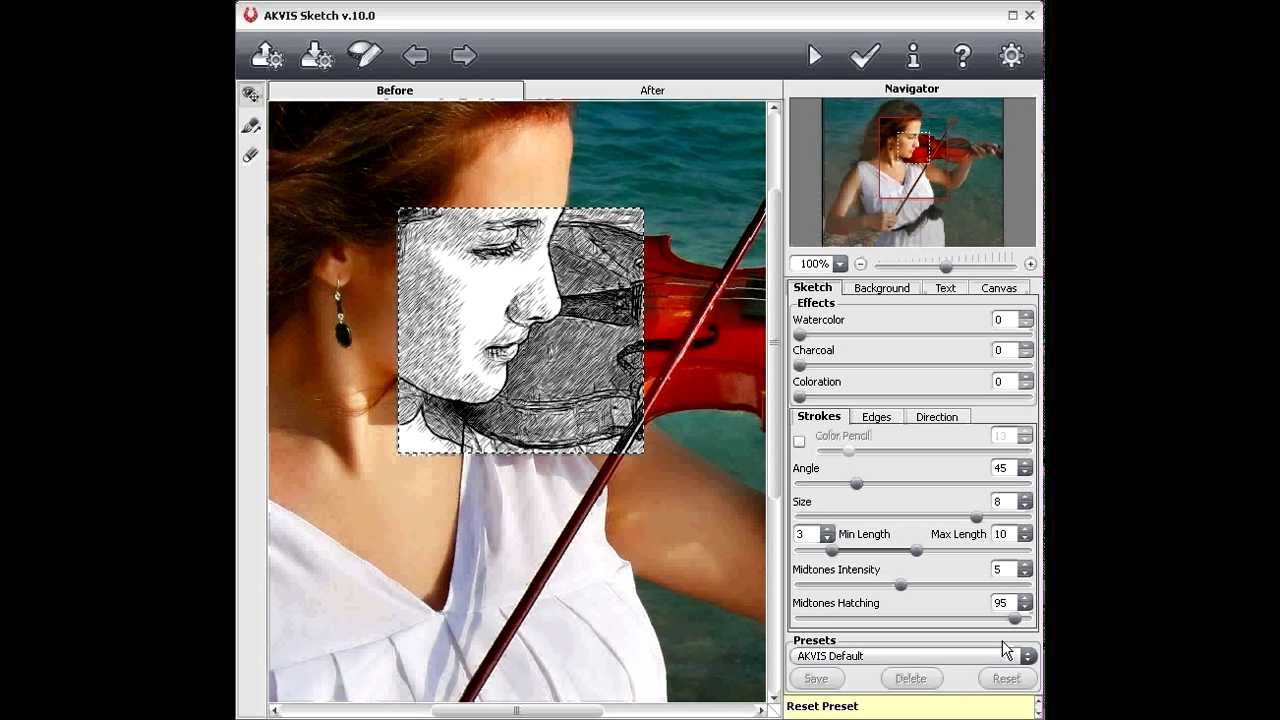Open Help with the question mark icon
Image resolution: width=1280 pixels, height=720 pixels.
962,55
